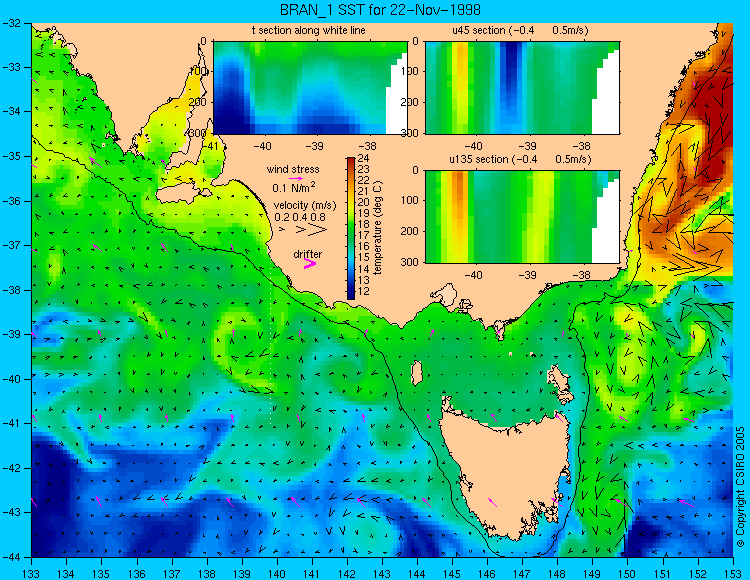This screenshot has width=750, height=580.
Task: Click longitude axis label '153'
Action: pos(733,572)
